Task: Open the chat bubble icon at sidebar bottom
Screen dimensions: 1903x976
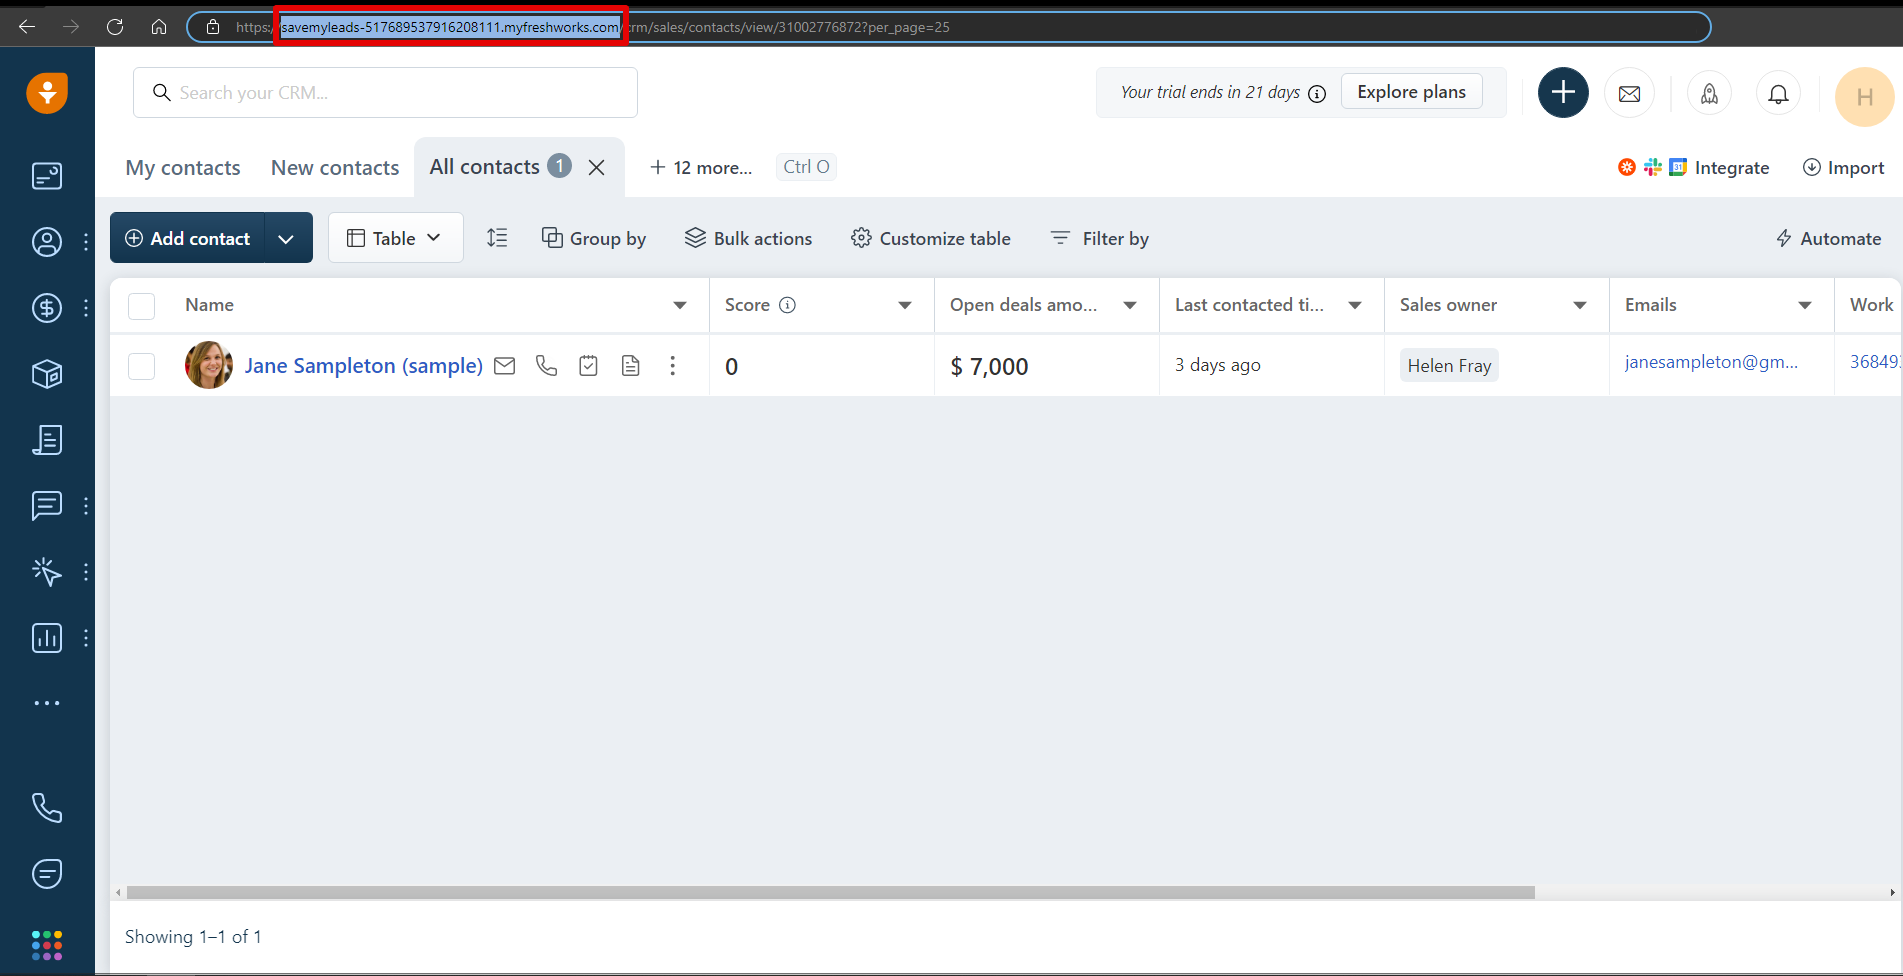Action: coord(47,874)
